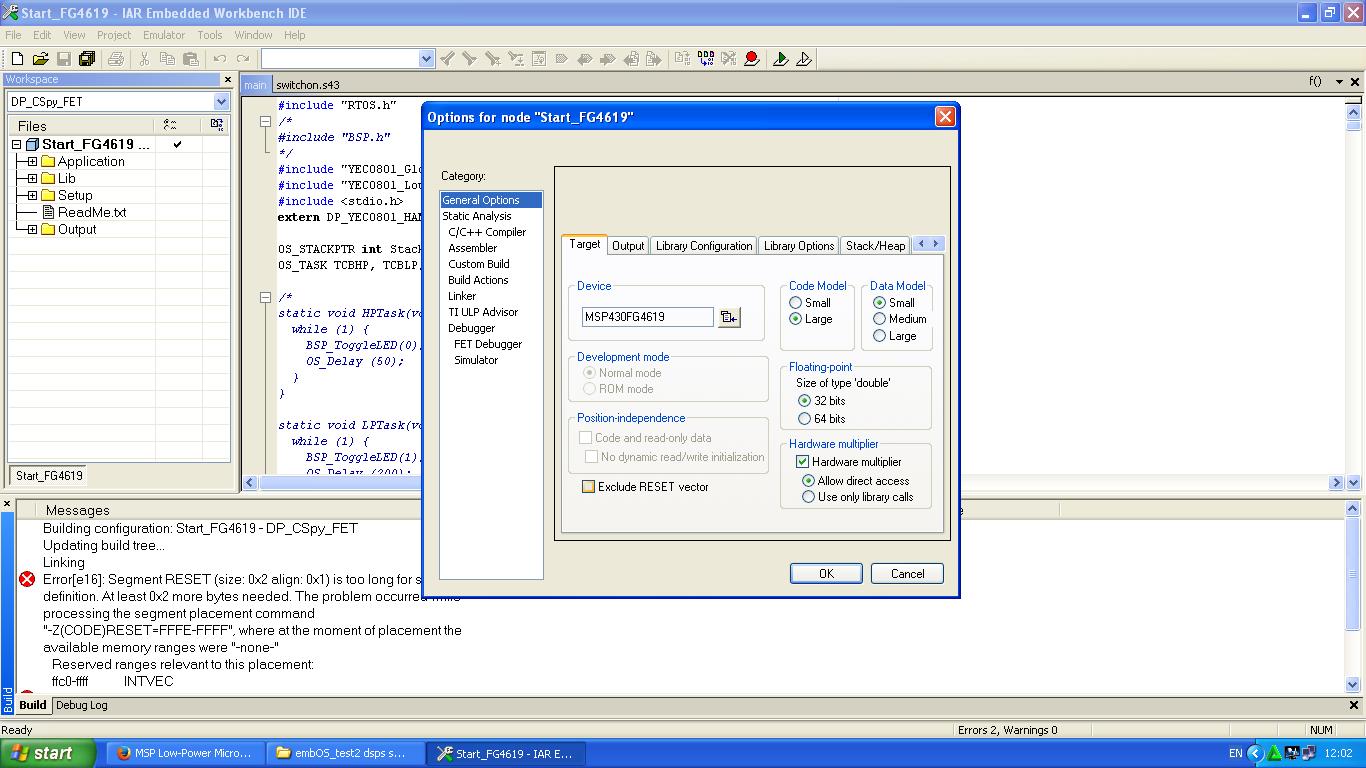1366x768 pixels.
Task: Select 64 bits double size
Action: 804,419
